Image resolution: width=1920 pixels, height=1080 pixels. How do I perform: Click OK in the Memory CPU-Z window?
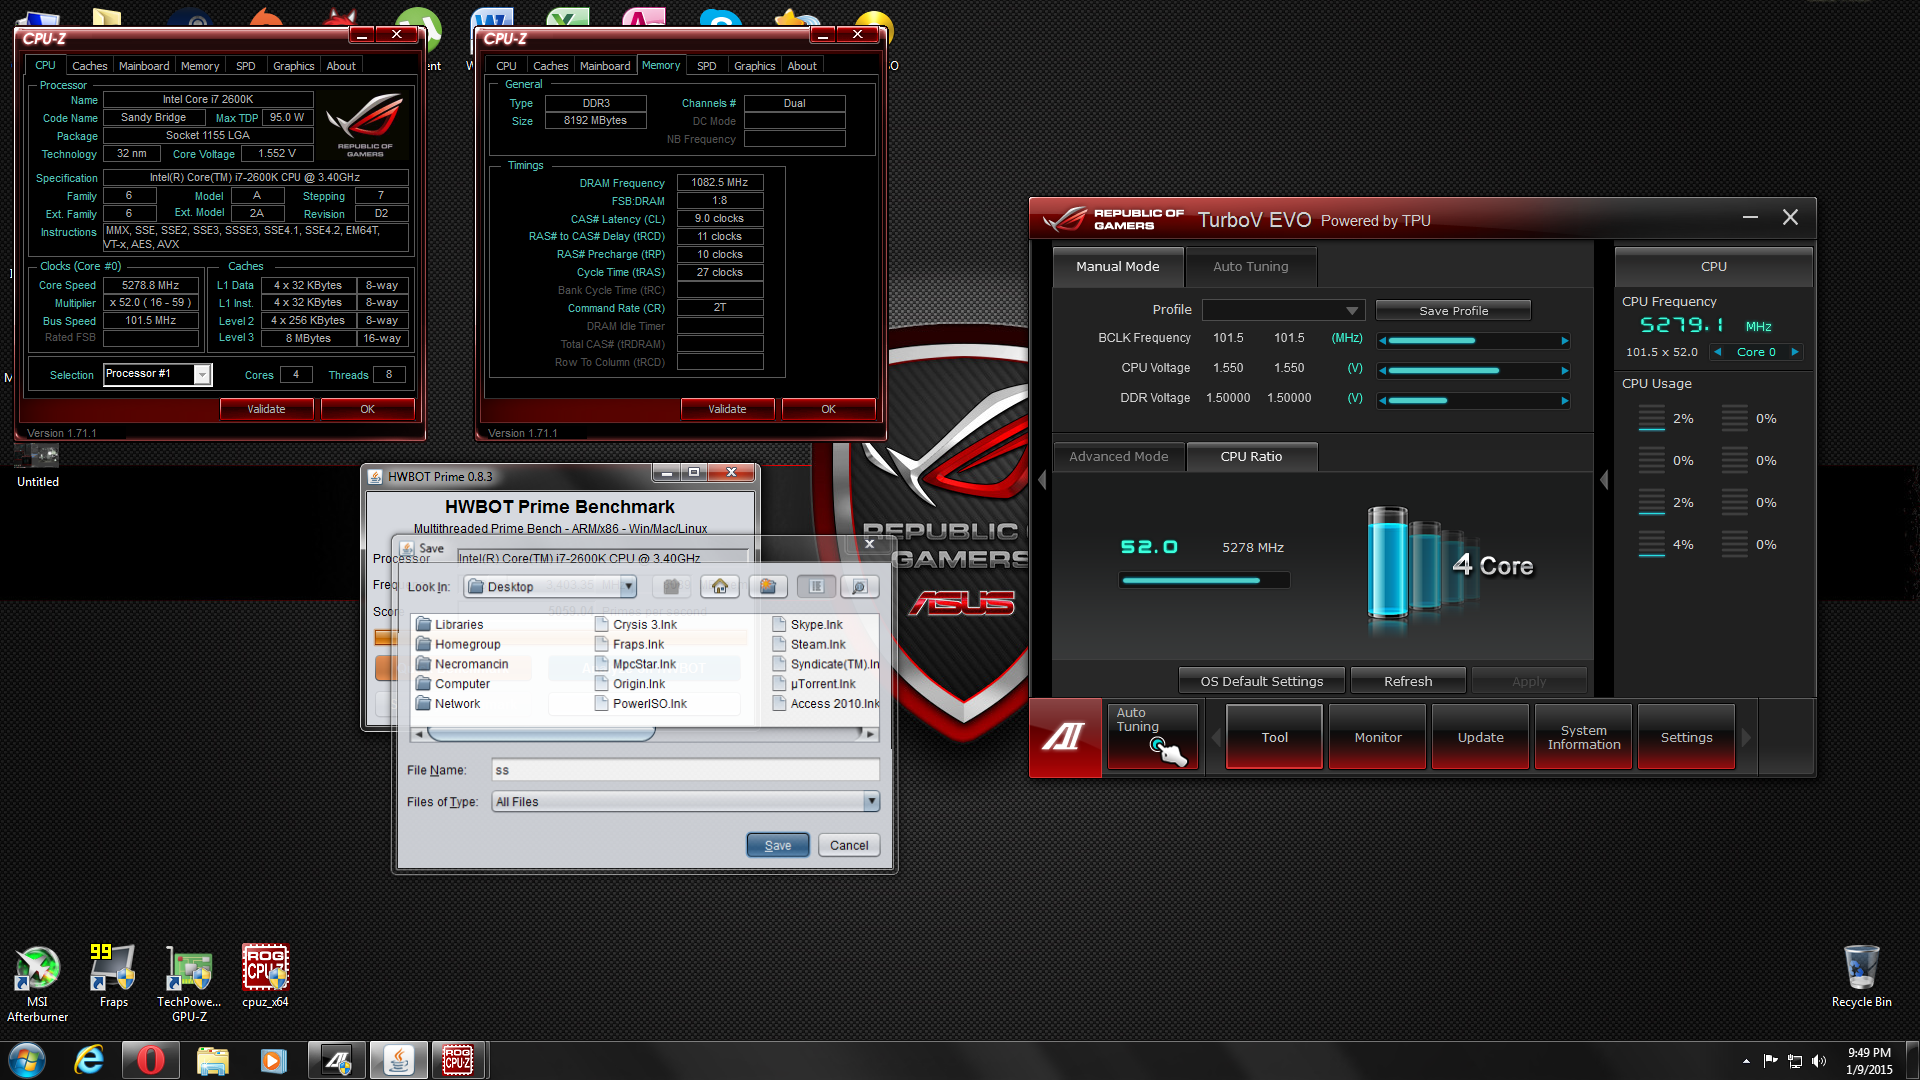[x=828, y=409]
